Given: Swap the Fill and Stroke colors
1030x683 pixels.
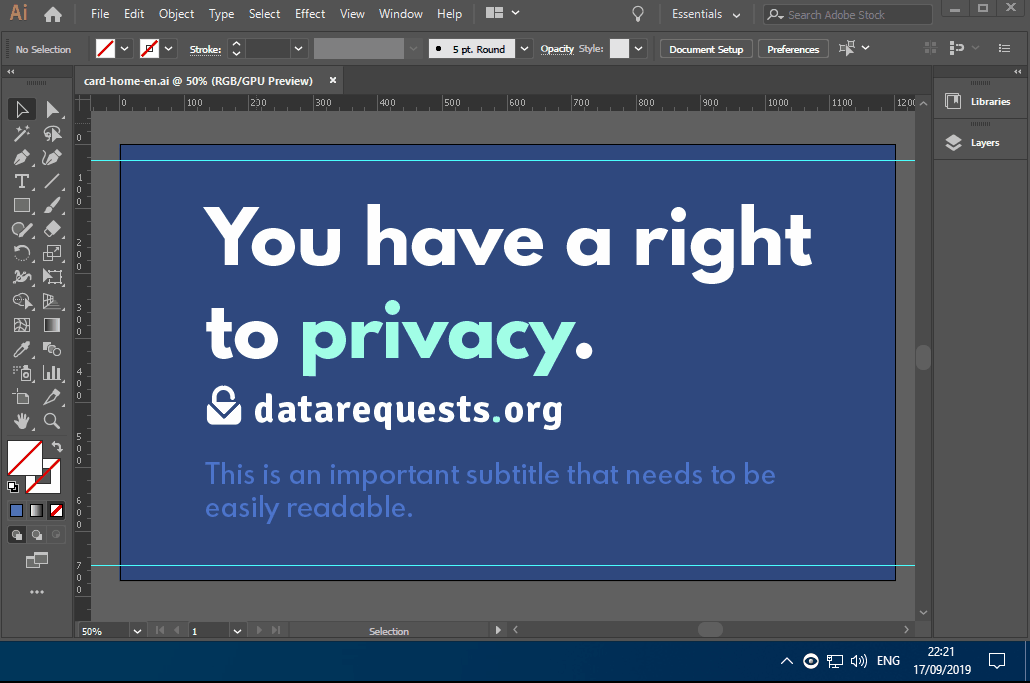Looking at the screenshot, I should tap(57, 446).
